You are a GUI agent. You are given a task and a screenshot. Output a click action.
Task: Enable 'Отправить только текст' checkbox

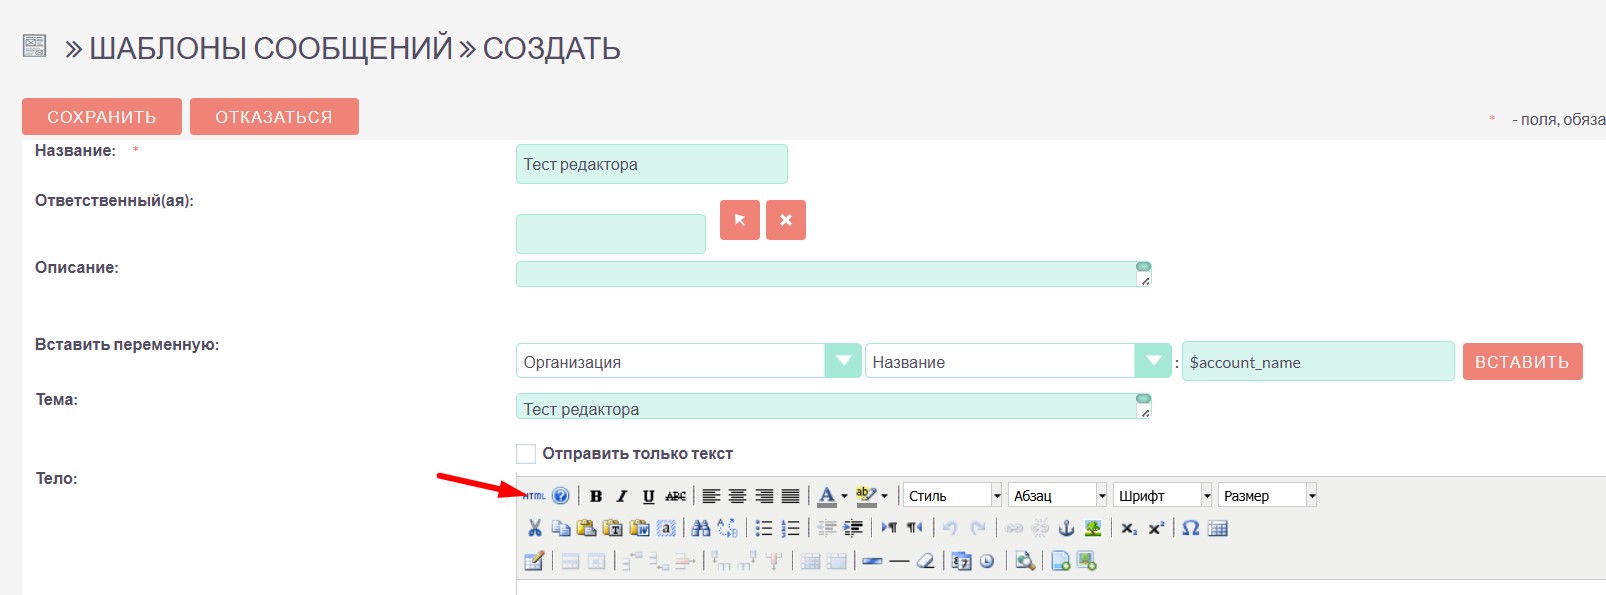[526, 454]
